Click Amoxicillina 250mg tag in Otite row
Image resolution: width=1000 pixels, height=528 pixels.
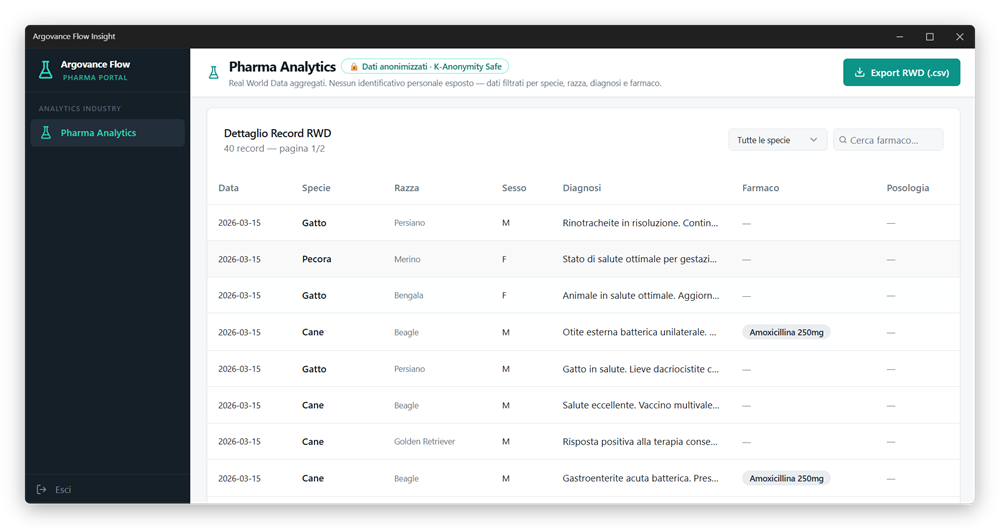click(786, 332)
